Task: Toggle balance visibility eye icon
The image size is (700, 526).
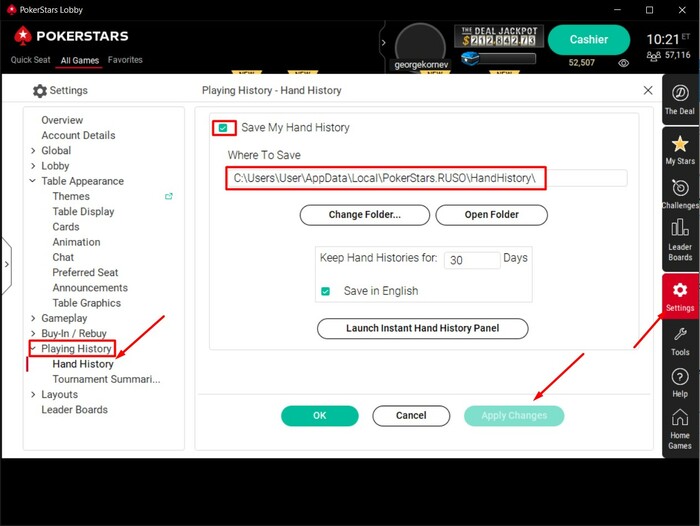Action: tap(624, 63)
